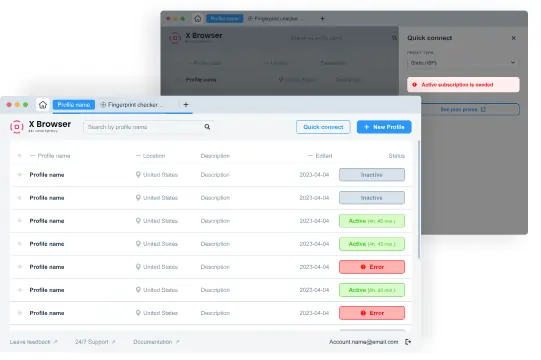Open Documentation link
This screenshot has height=360, width=541.
[x=156, y=342]
